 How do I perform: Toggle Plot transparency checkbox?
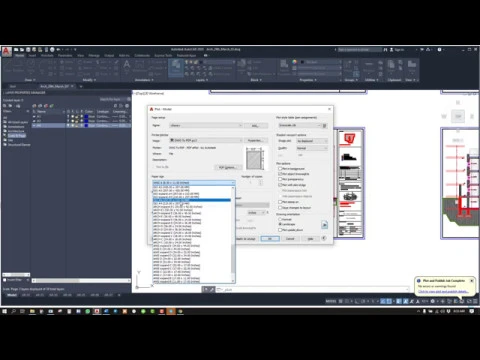click(x=280, y=179)
